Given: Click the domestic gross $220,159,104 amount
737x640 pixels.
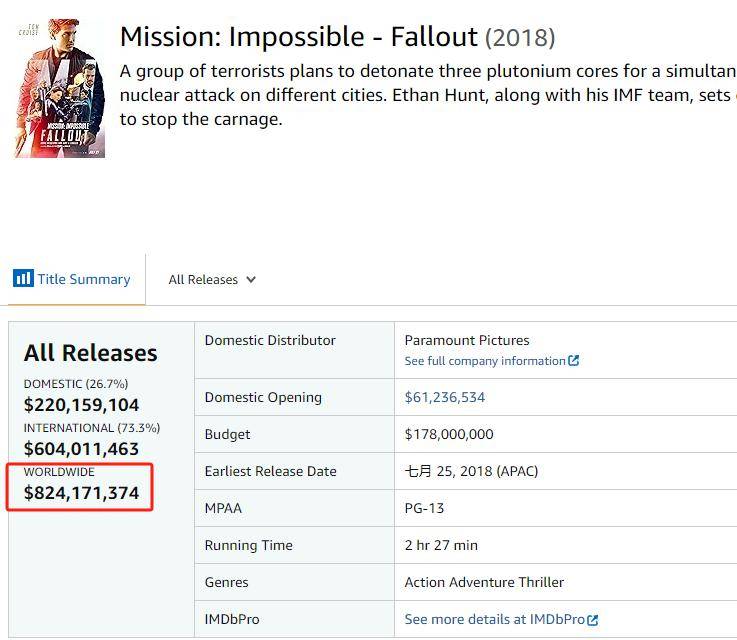Looking at the screenshot, I should [81, 405].
